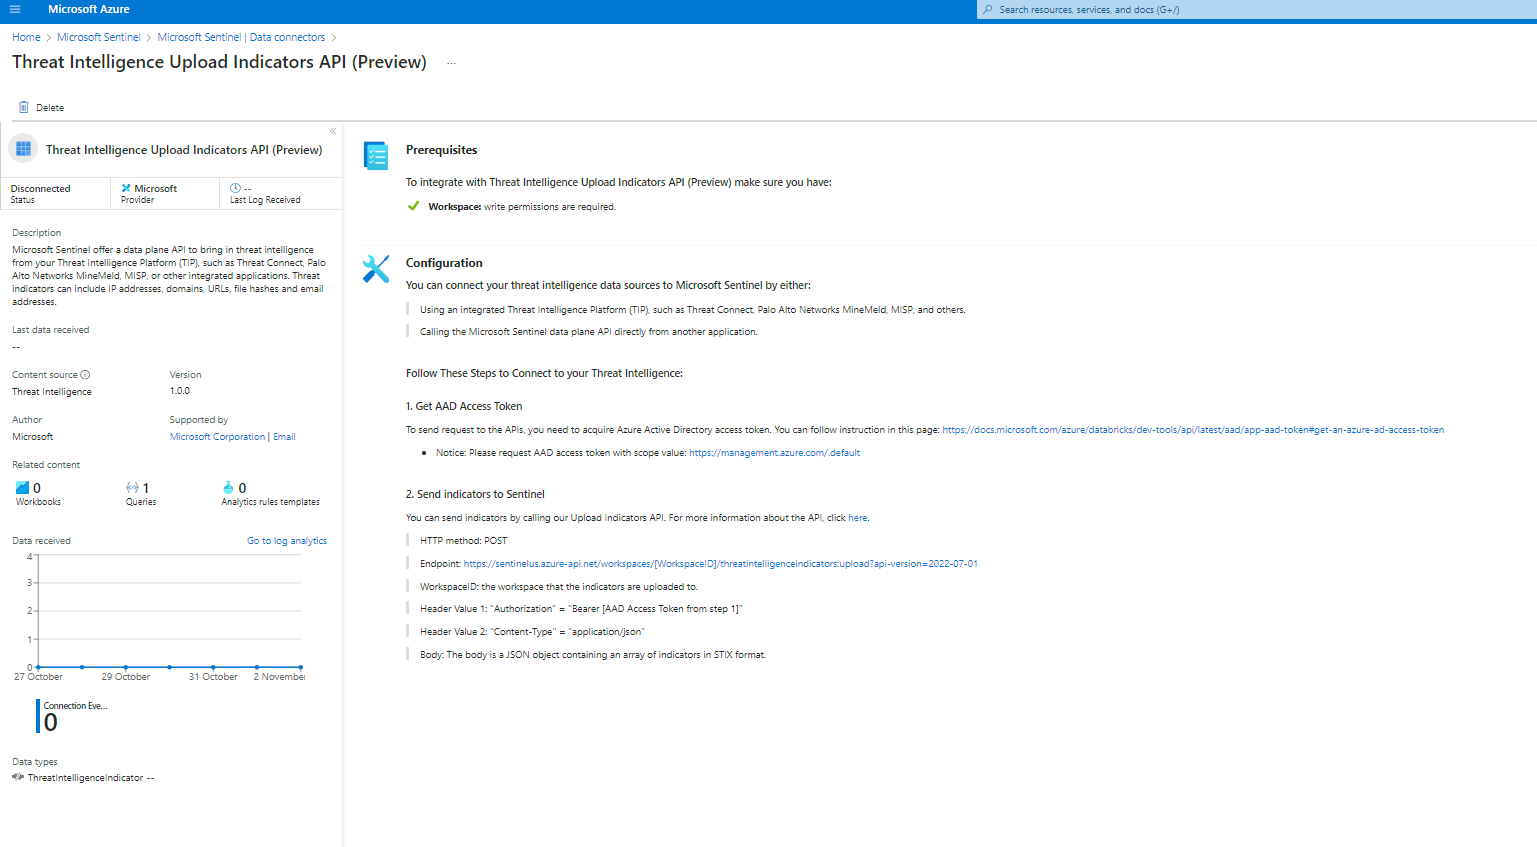Open the Azure portal hamburger menu
Viewport: 1537px width, 847px height.
coord(15,9)
